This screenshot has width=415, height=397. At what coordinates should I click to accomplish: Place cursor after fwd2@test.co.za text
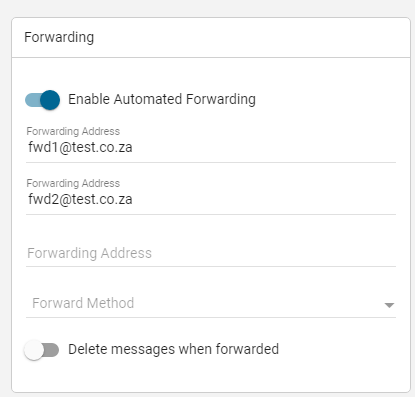(x=133, y=199)
